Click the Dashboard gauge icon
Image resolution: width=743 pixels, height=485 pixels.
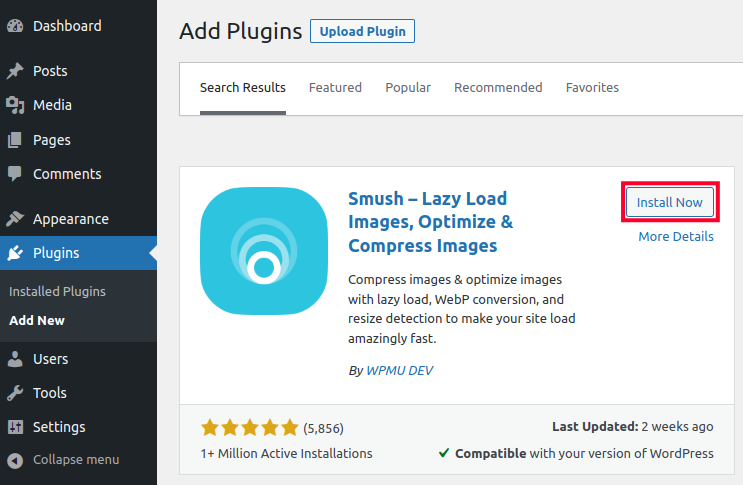coord(15,26)
